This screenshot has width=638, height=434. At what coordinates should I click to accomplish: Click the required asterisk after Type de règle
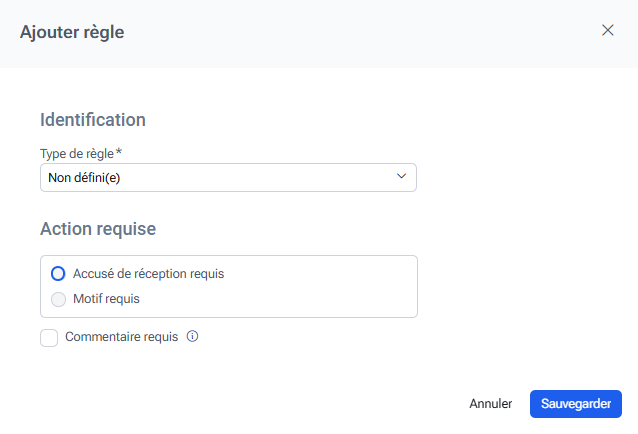click(x=119, y=152)
